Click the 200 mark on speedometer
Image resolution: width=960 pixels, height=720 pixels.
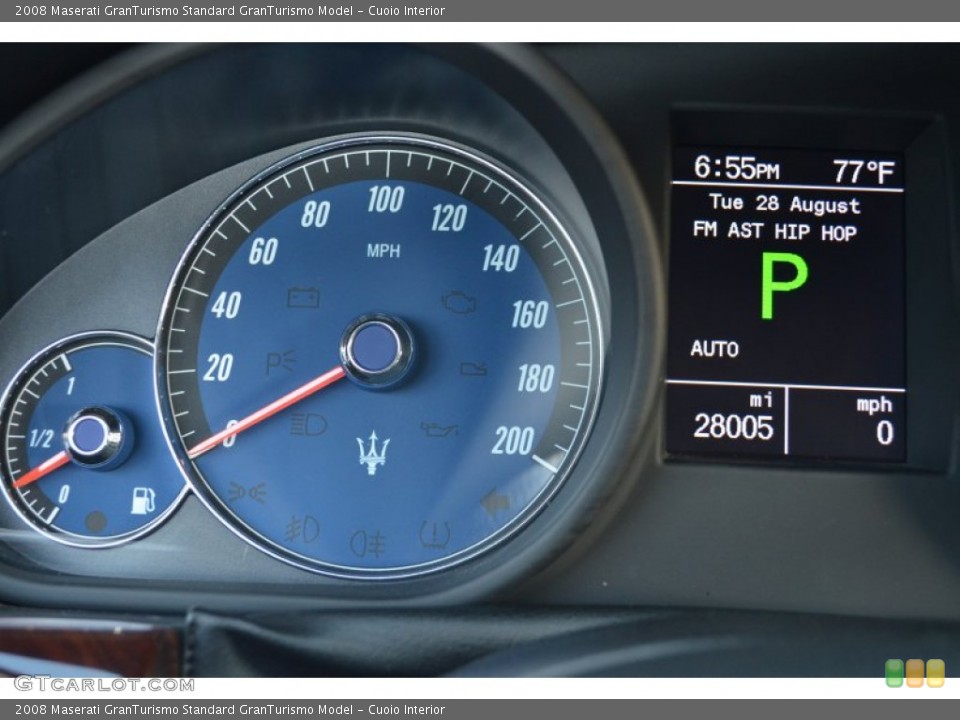[x=513, y=441]
